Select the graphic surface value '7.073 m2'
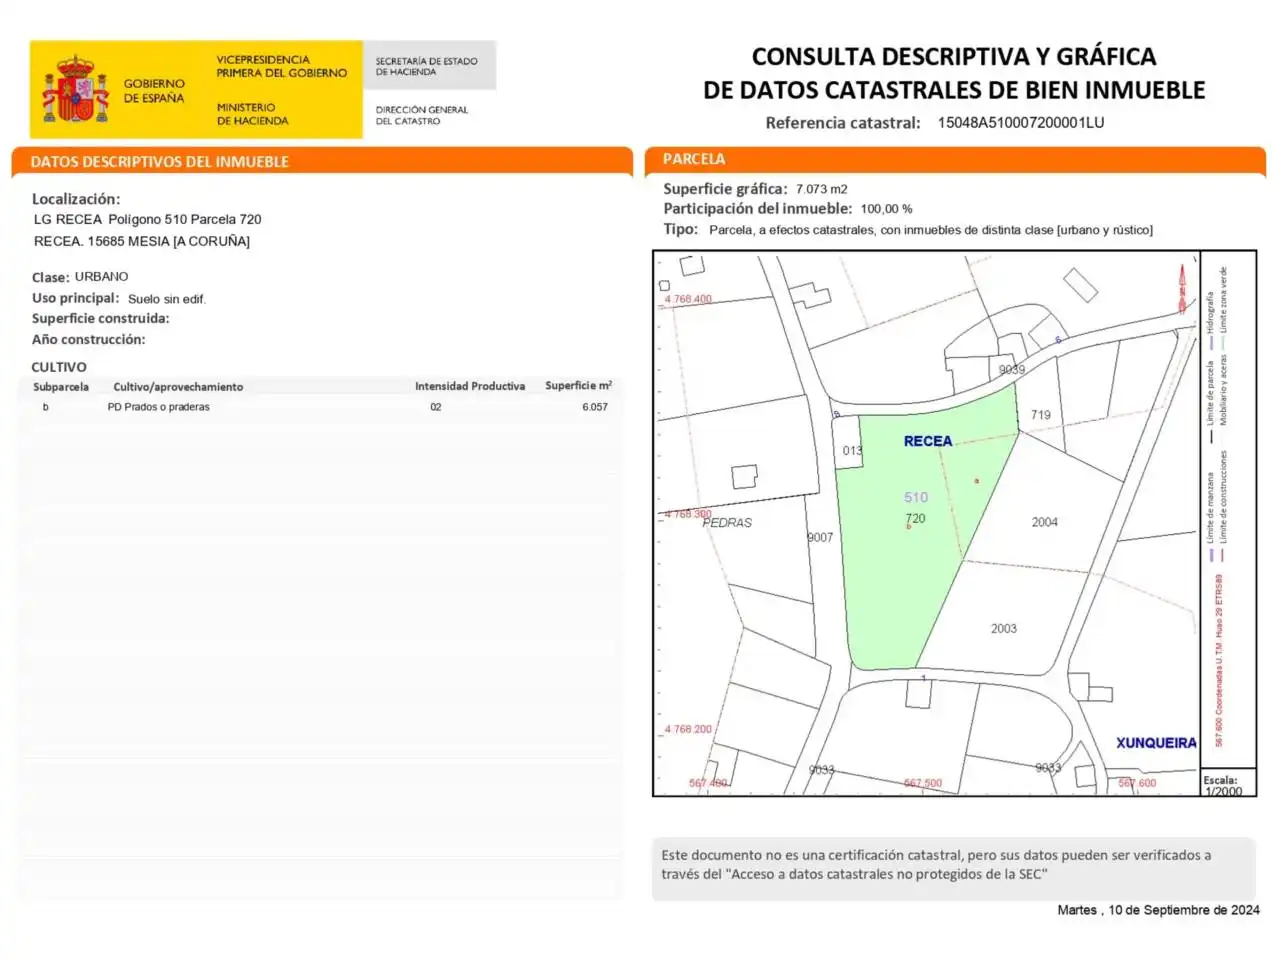 pyautogui.click(x=822, y=189)
